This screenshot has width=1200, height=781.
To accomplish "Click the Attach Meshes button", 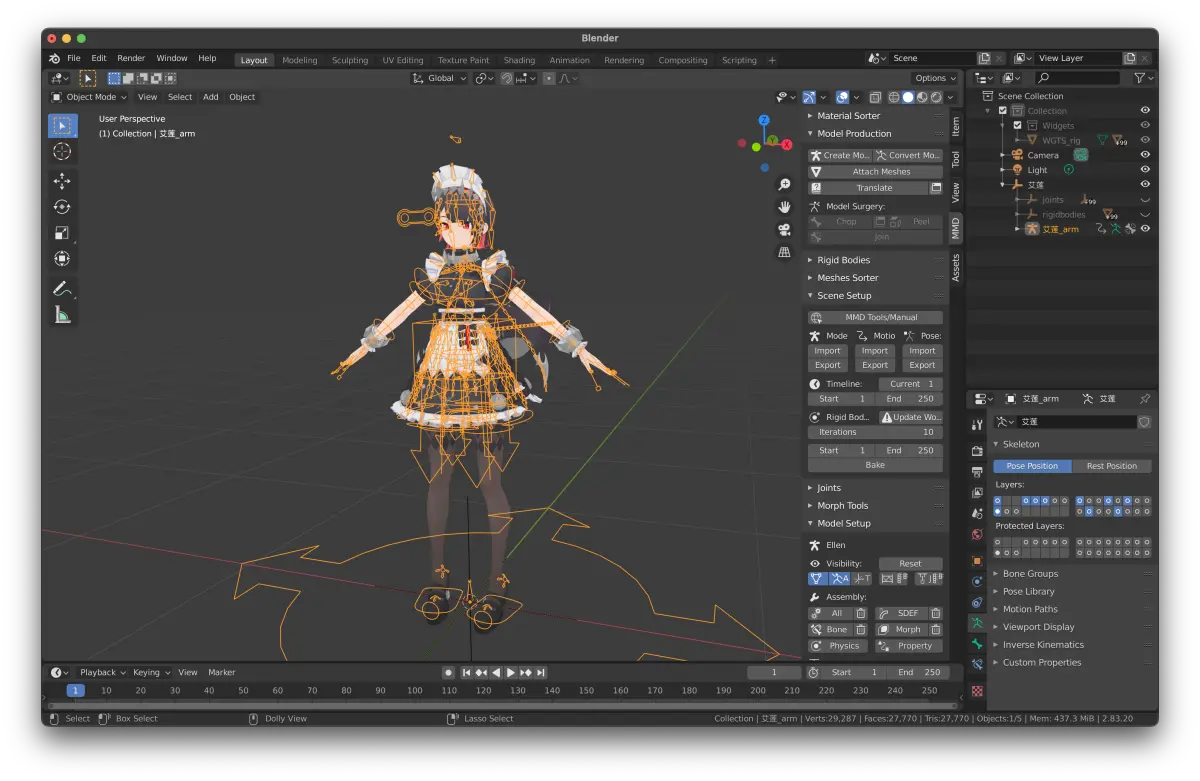I will (x=875, y=172).
